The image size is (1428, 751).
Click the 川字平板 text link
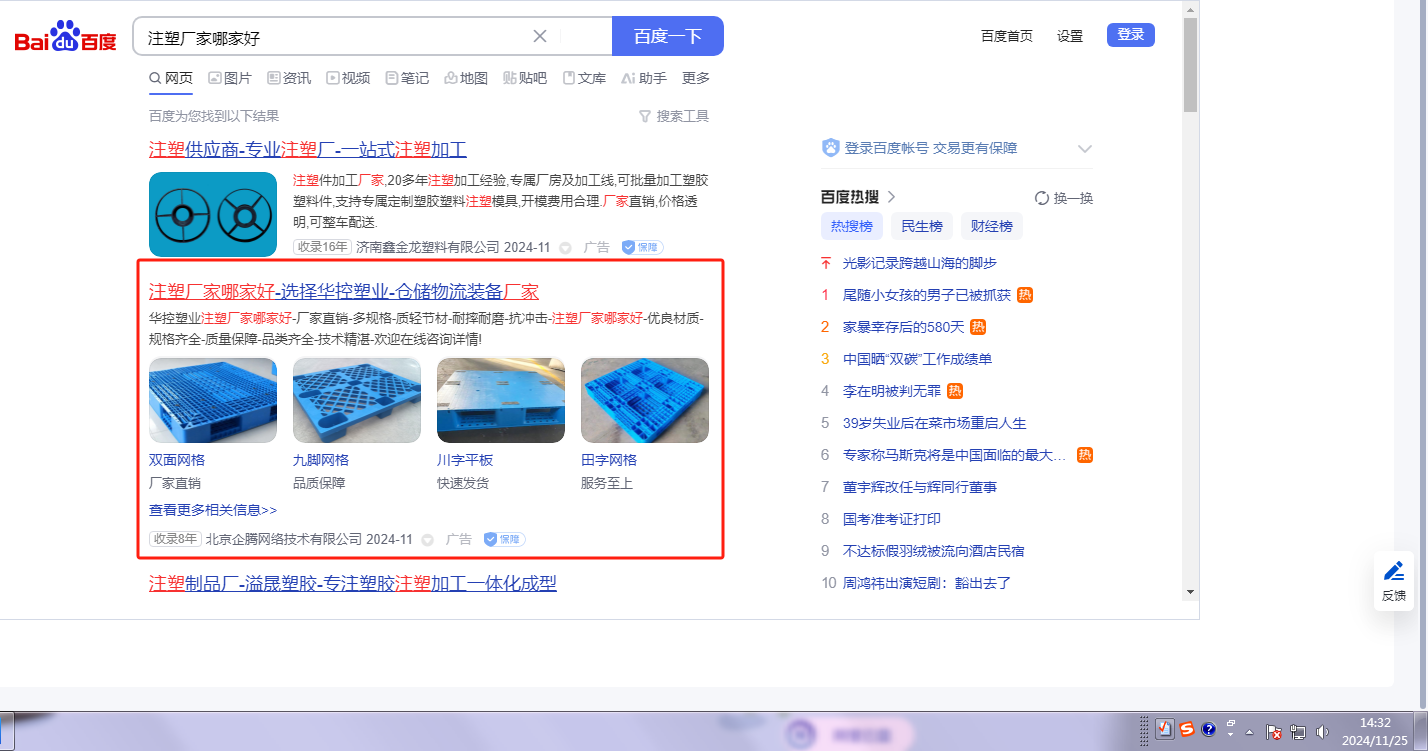point(465,460)
